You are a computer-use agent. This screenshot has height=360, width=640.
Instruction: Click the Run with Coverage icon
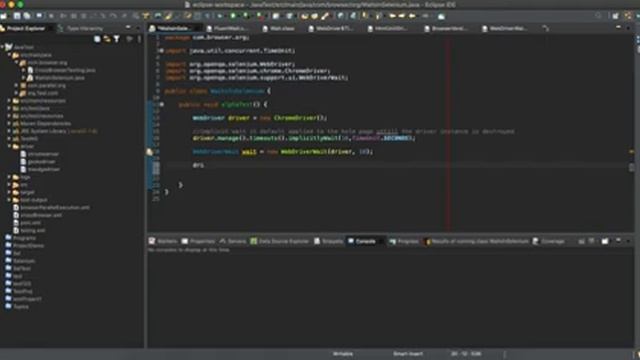coord(247,16)
